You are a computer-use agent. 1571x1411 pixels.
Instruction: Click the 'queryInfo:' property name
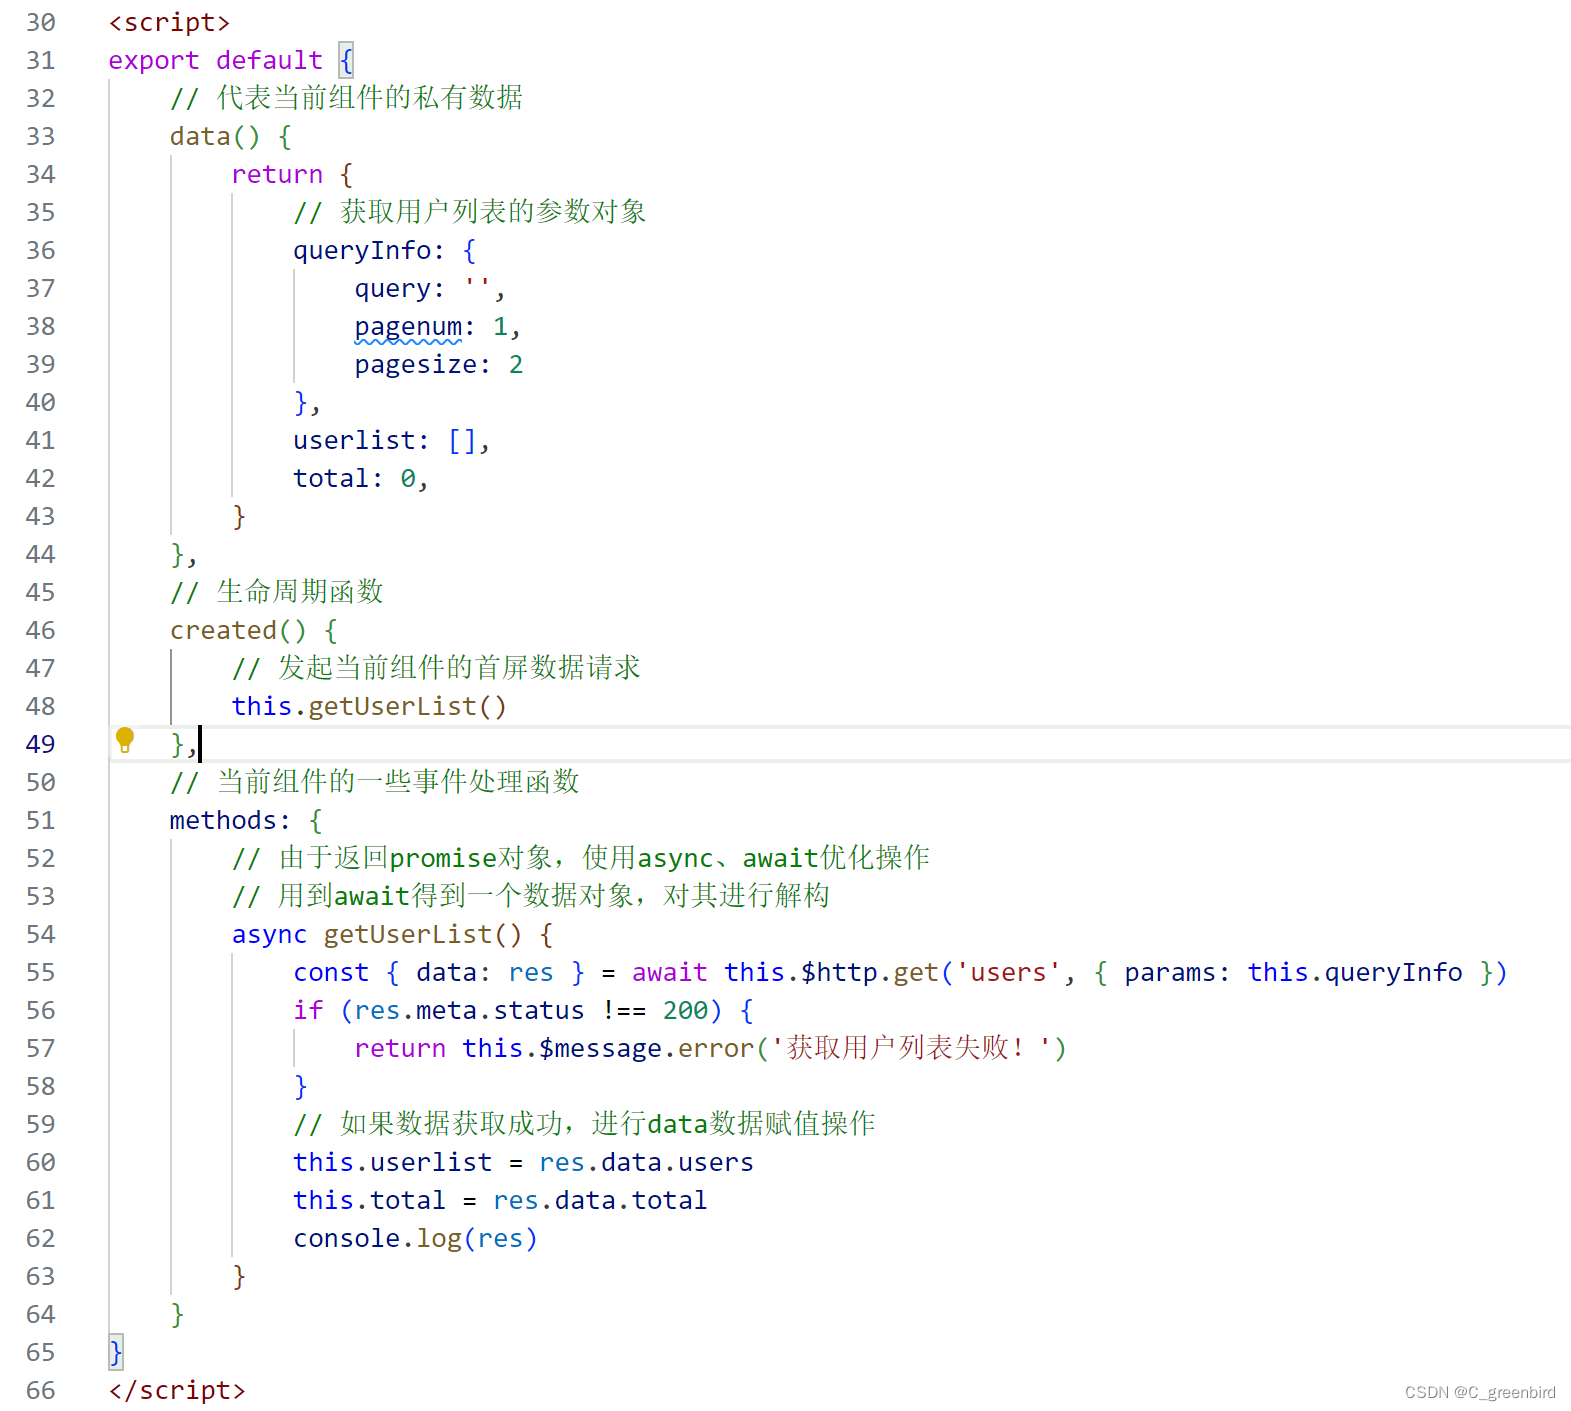pos(369,250)
